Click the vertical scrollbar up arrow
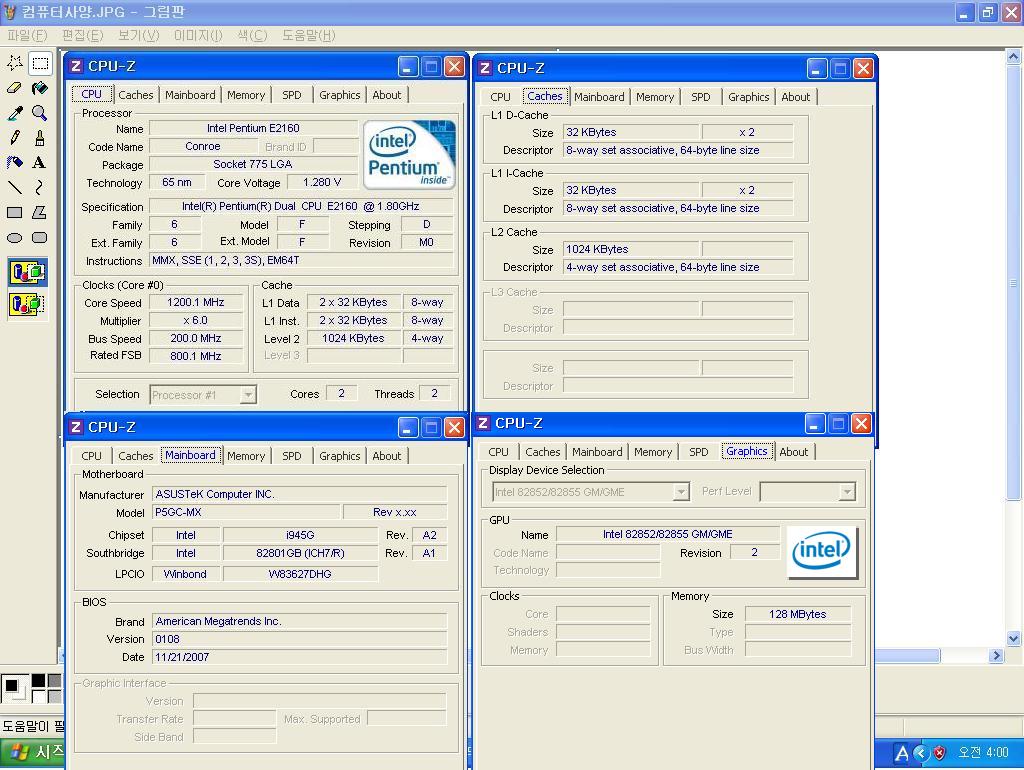 (x=1013, y=57)
